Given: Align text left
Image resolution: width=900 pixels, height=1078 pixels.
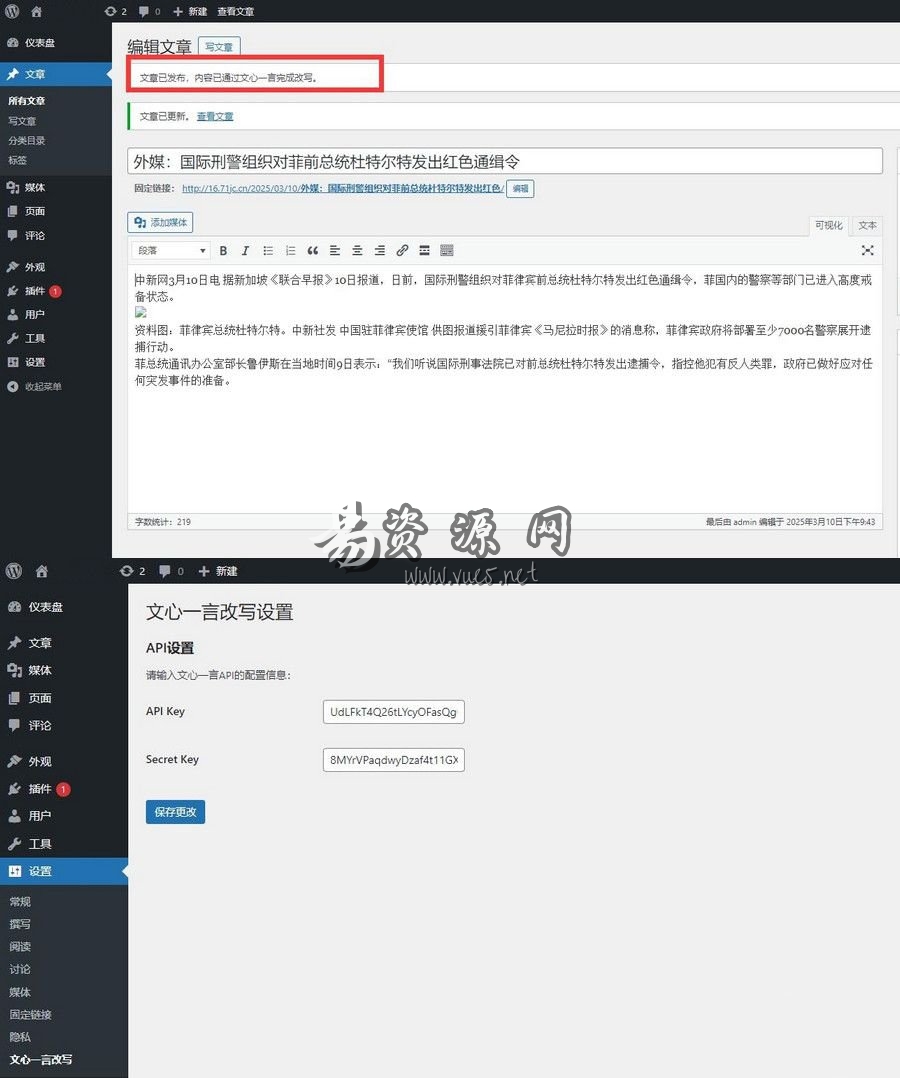Looking at the screenshot, I should click(x=335, y=251).
